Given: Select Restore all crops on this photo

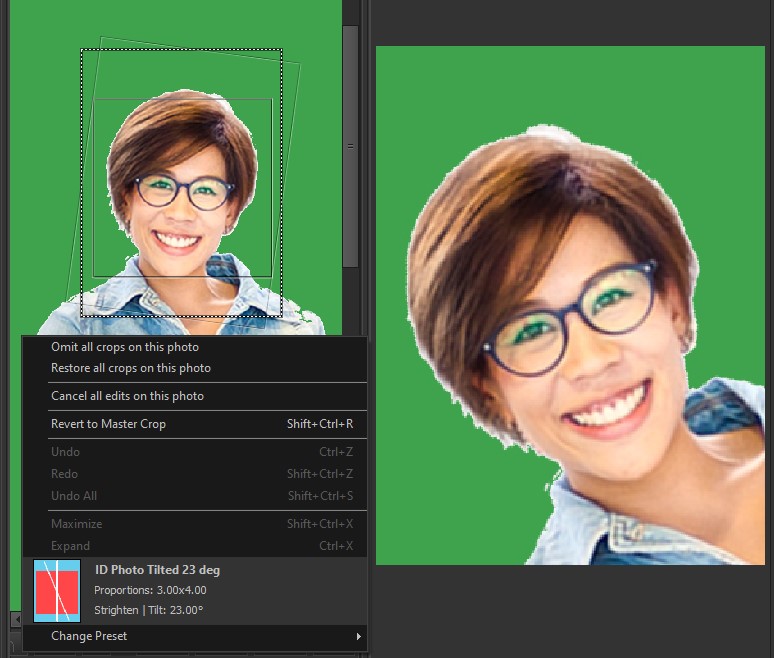Looking at the screenshot, I should (131, 368).
